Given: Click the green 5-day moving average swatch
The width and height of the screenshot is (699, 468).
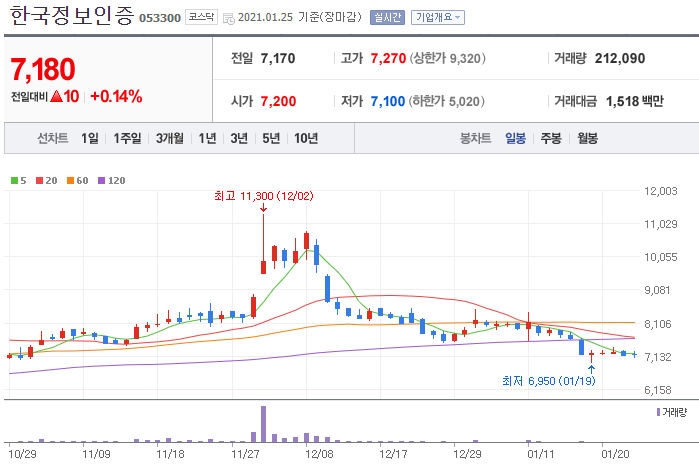Looking at the screenshot, I should 14,181.
